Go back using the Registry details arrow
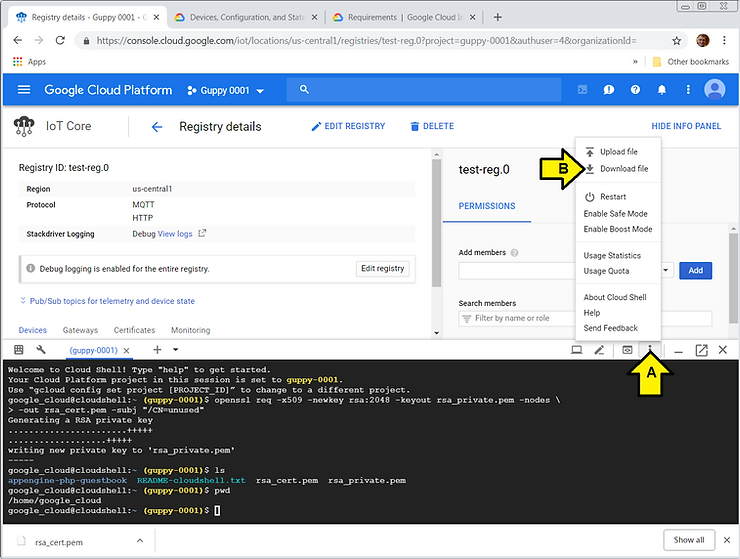Screen dimensions: 740x559 [156, 127]
